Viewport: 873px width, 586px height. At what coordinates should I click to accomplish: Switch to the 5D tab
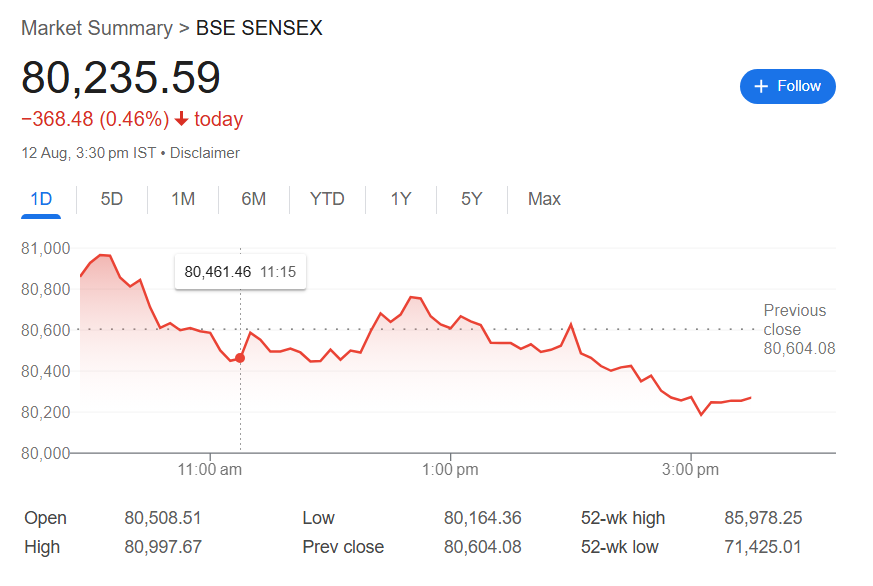pyautogui.click(x=112, y=199)
